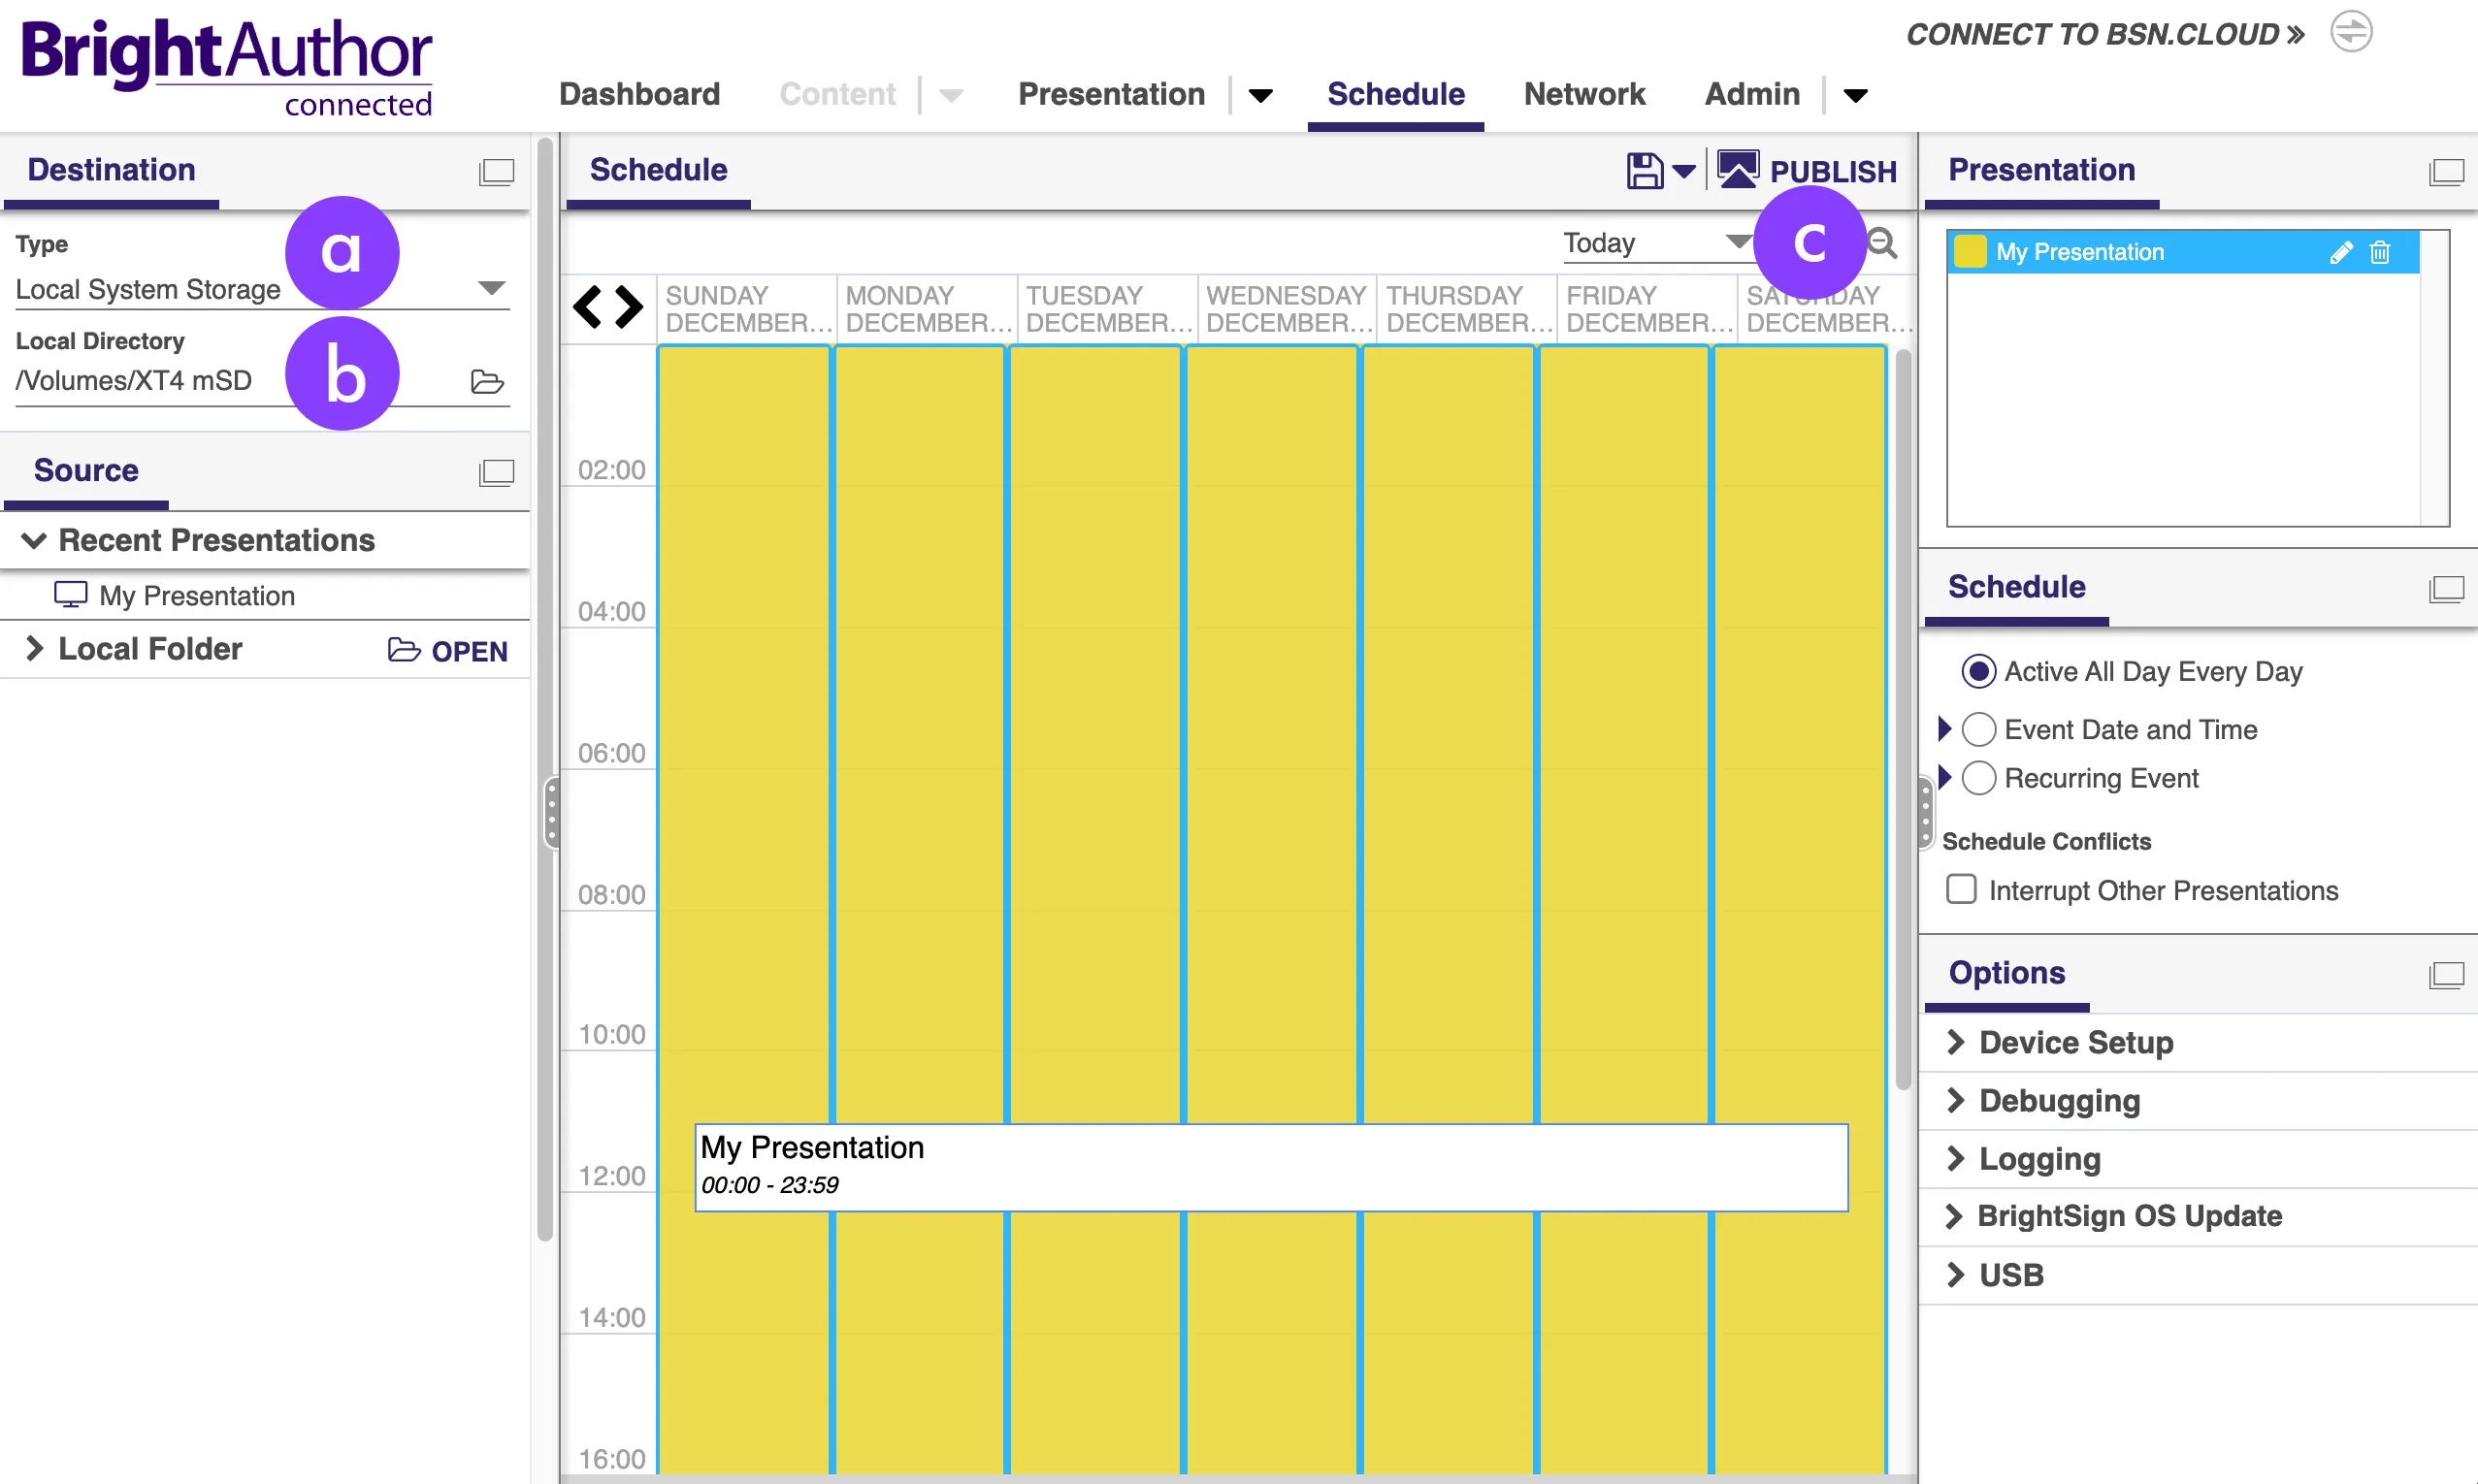Collapse the Destination panel icon
The image size is (2478, 1484).
coord(496,172)
